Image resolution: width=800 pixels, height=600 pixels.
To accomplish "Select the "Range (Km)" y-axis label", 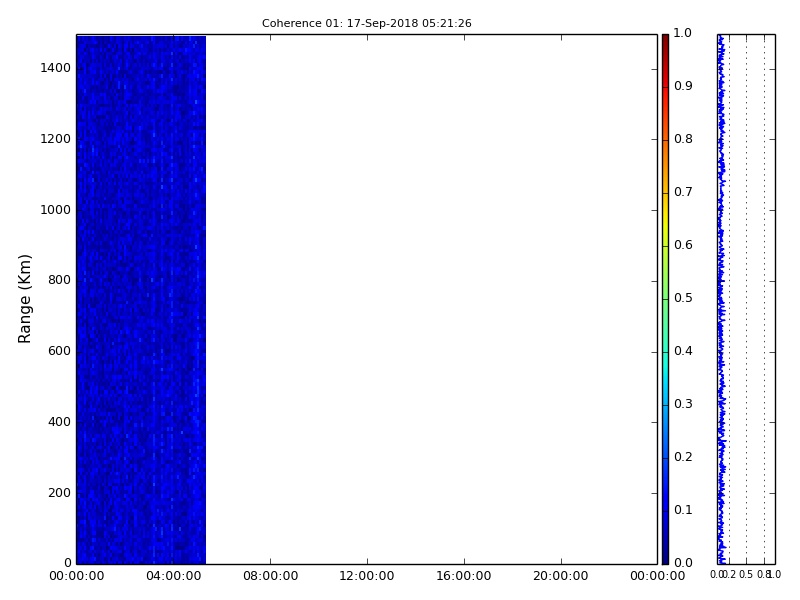I will point(24,299).
